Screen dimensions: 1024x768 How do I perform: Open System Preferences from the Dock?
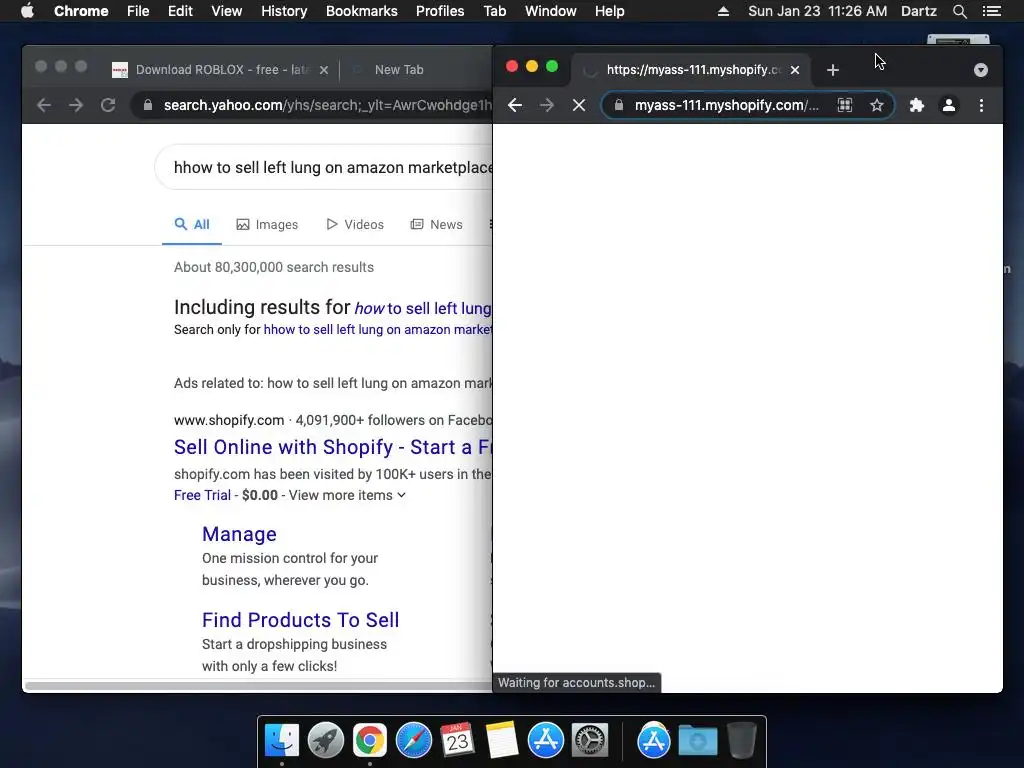pyautogui.click(x=590, y=741)
